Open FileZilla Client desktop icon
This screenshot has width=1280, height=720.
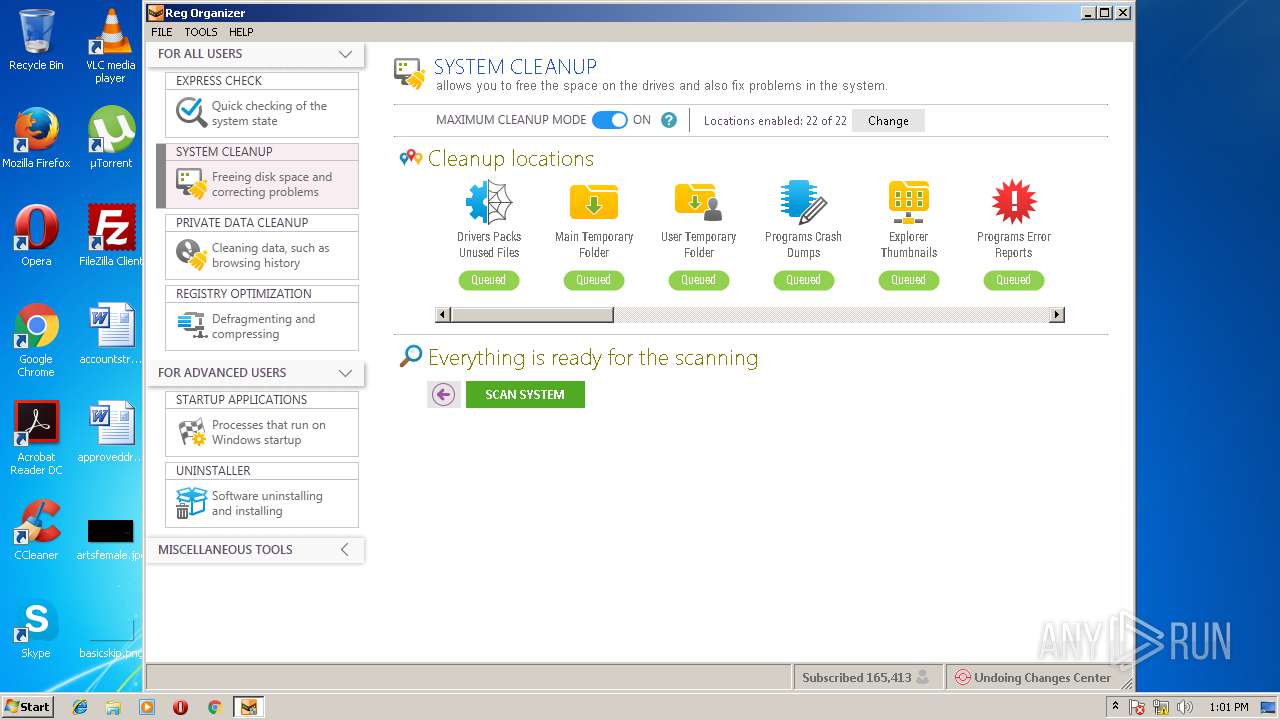(110, 236)
